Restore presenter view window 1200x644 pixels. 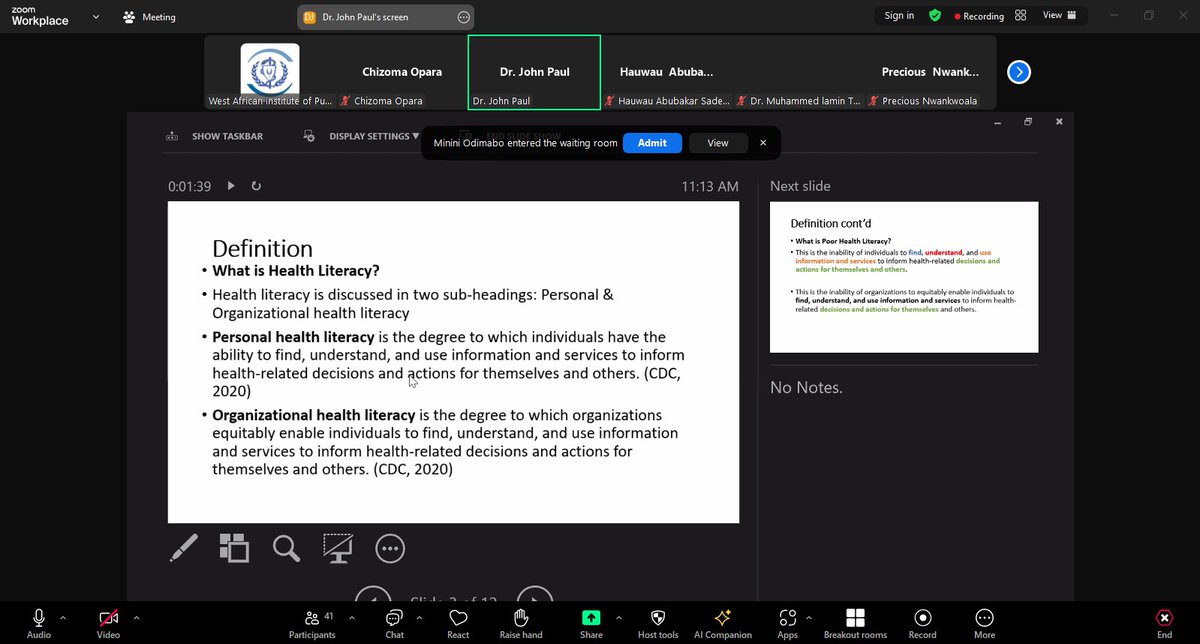click(1027, 122)
